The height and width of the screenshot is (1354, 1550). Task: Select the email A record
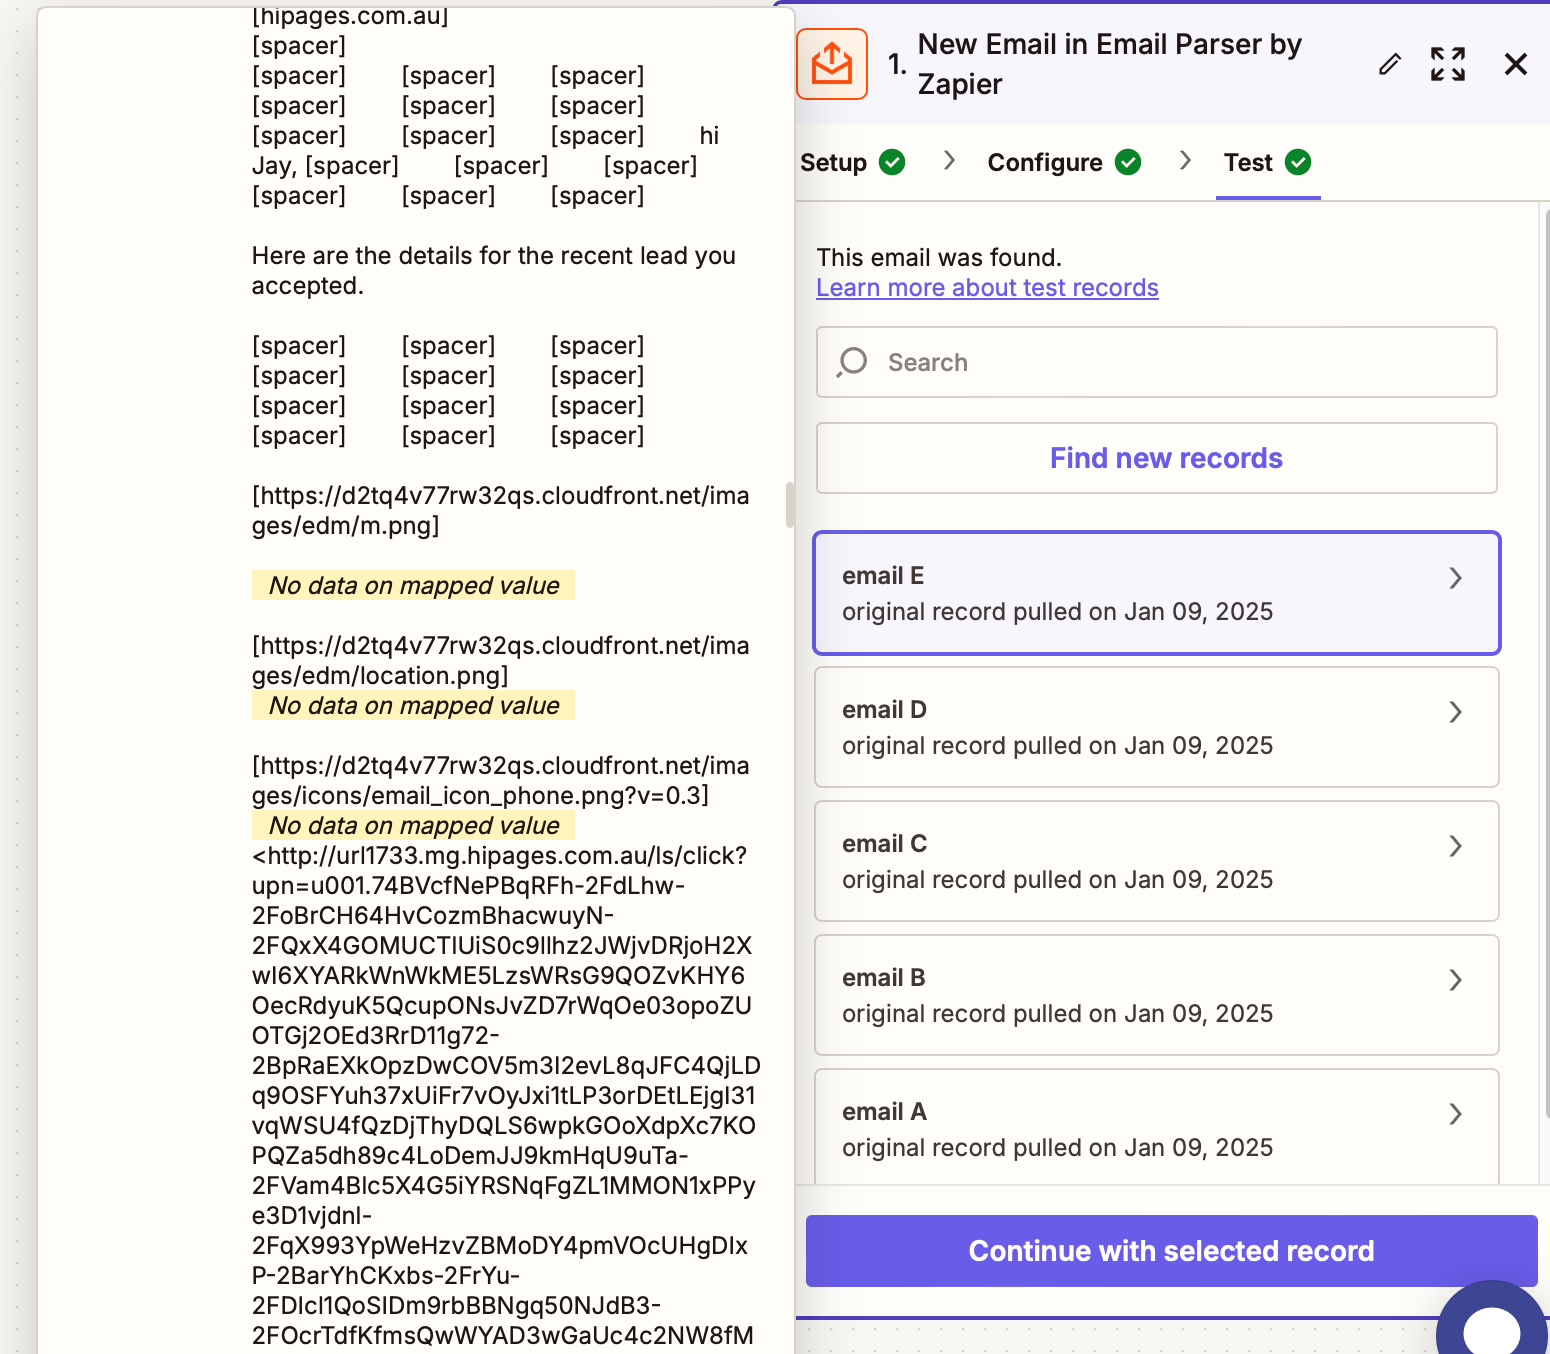1157,1127
